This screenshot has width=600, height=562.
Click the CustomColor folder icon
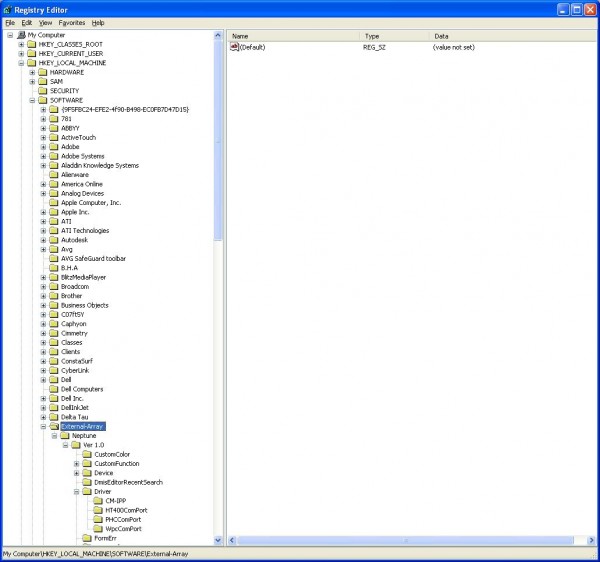(x=87, y=454)
